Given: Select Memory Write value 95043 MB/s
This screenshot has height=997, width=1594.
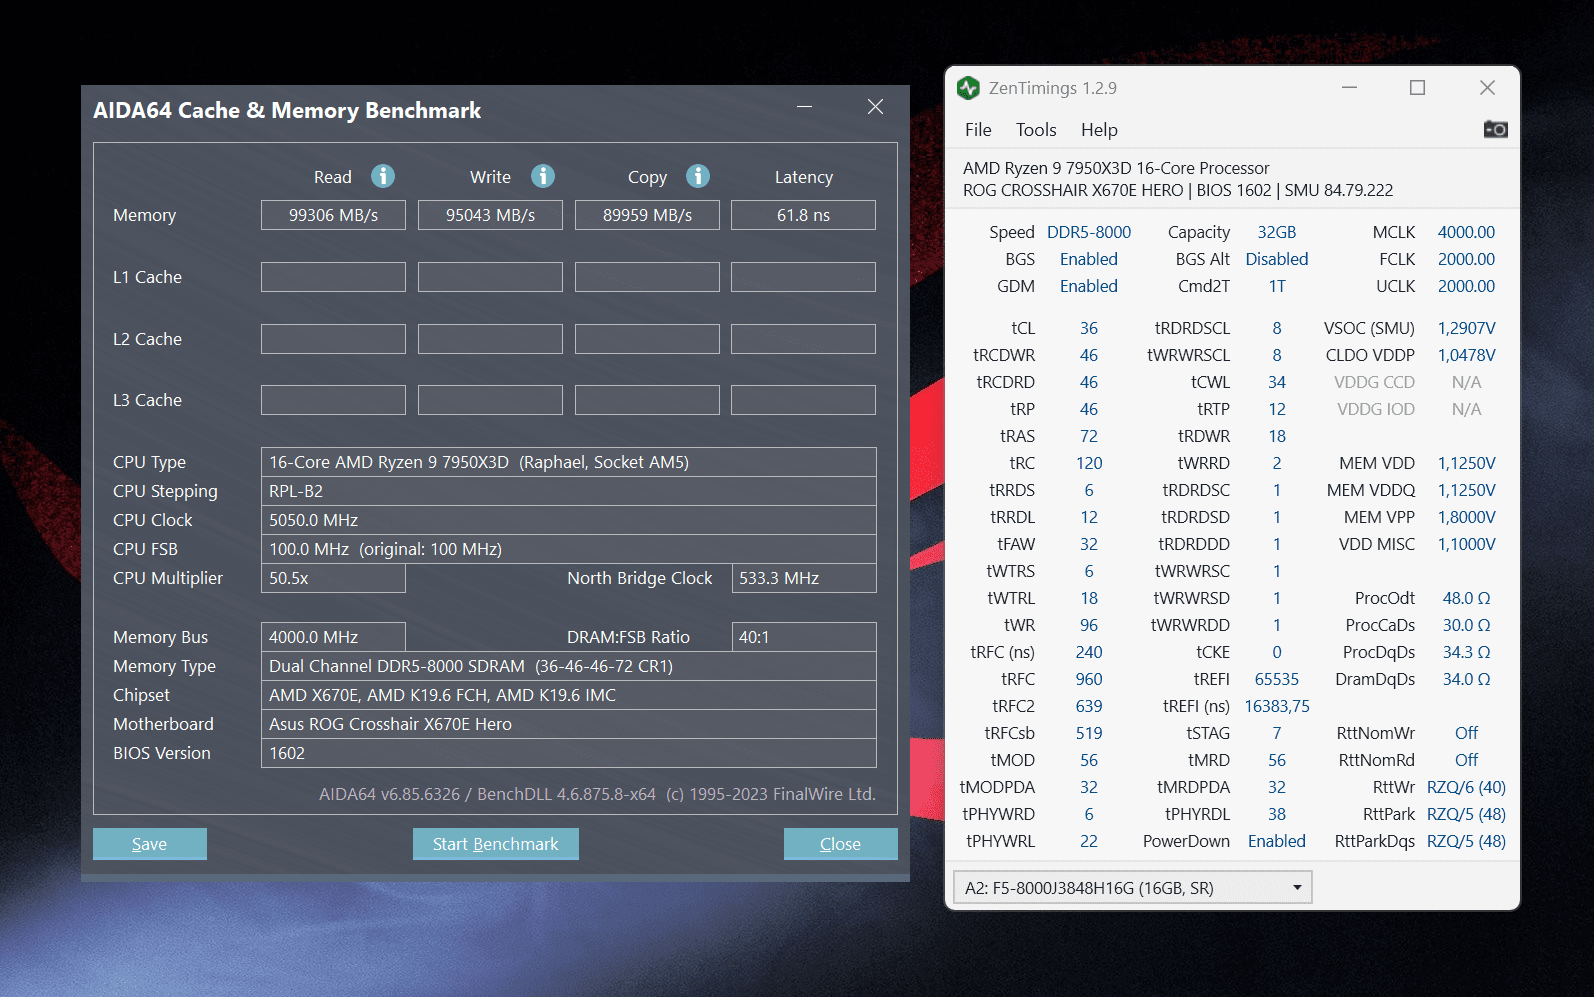Looking at the screenshot, I should (490, 215).
